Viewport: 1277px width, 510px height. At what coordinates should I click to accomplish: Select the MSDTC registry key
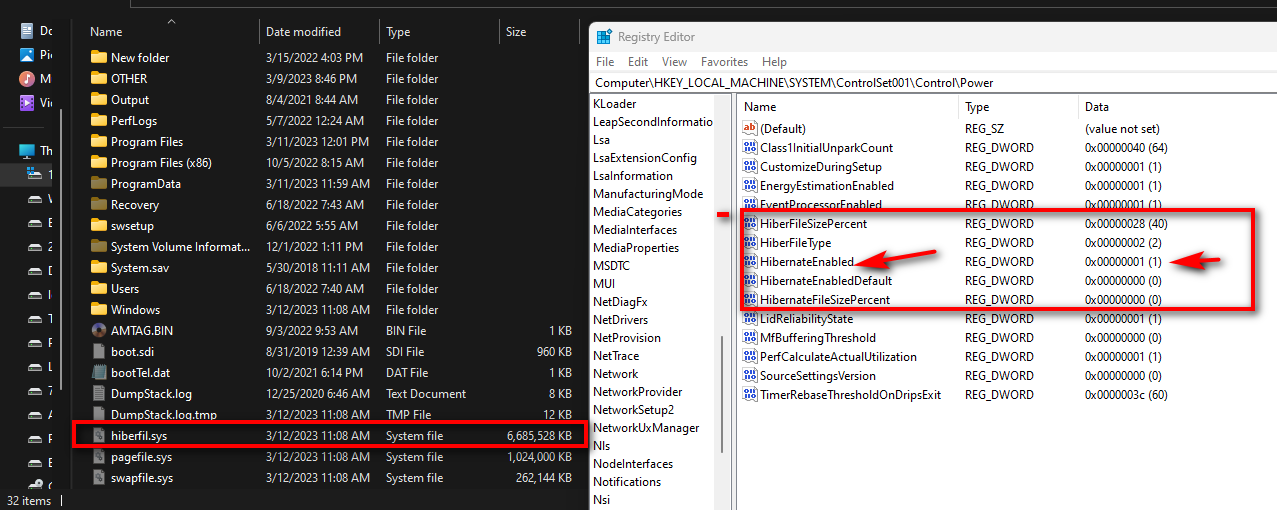[613, 265]
